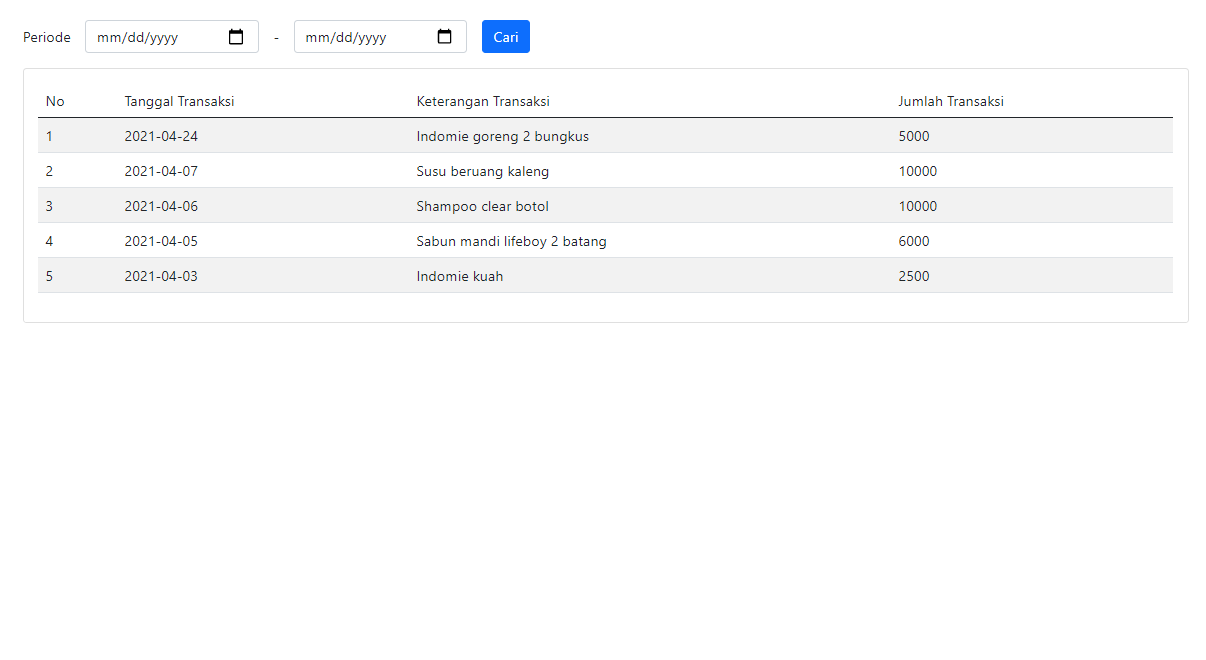Click amount 10000 in Shampoo clear row
Viewport: 1206px width, 660px height.
[918, 206]
